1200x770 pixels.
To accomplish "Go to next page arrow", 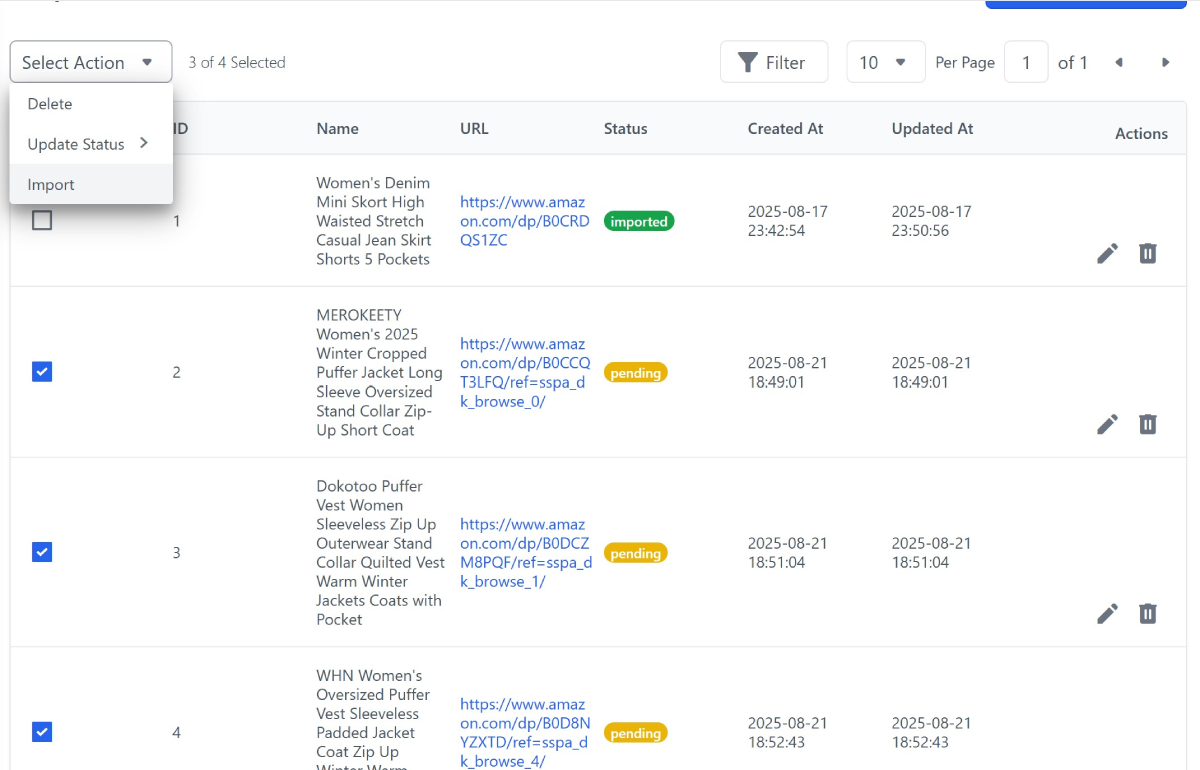I will coord(1165,62).
